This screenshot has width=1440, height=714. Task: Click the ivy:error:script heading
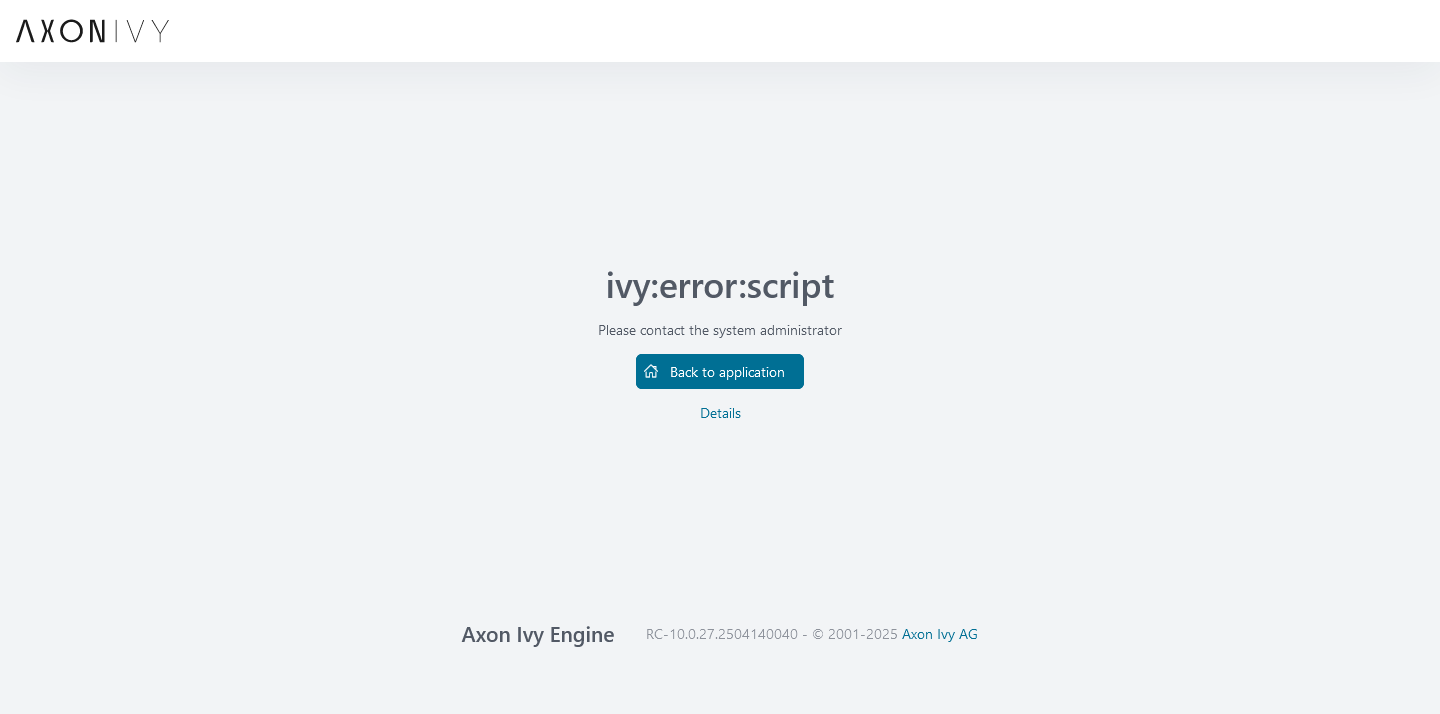(719, 286)
